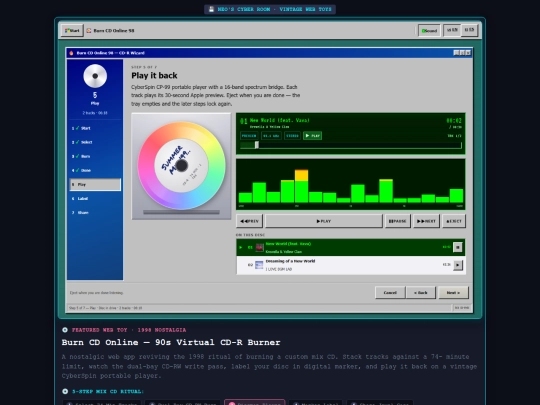Click the 00:02 elapsed time readout

[x=454, y=121]
